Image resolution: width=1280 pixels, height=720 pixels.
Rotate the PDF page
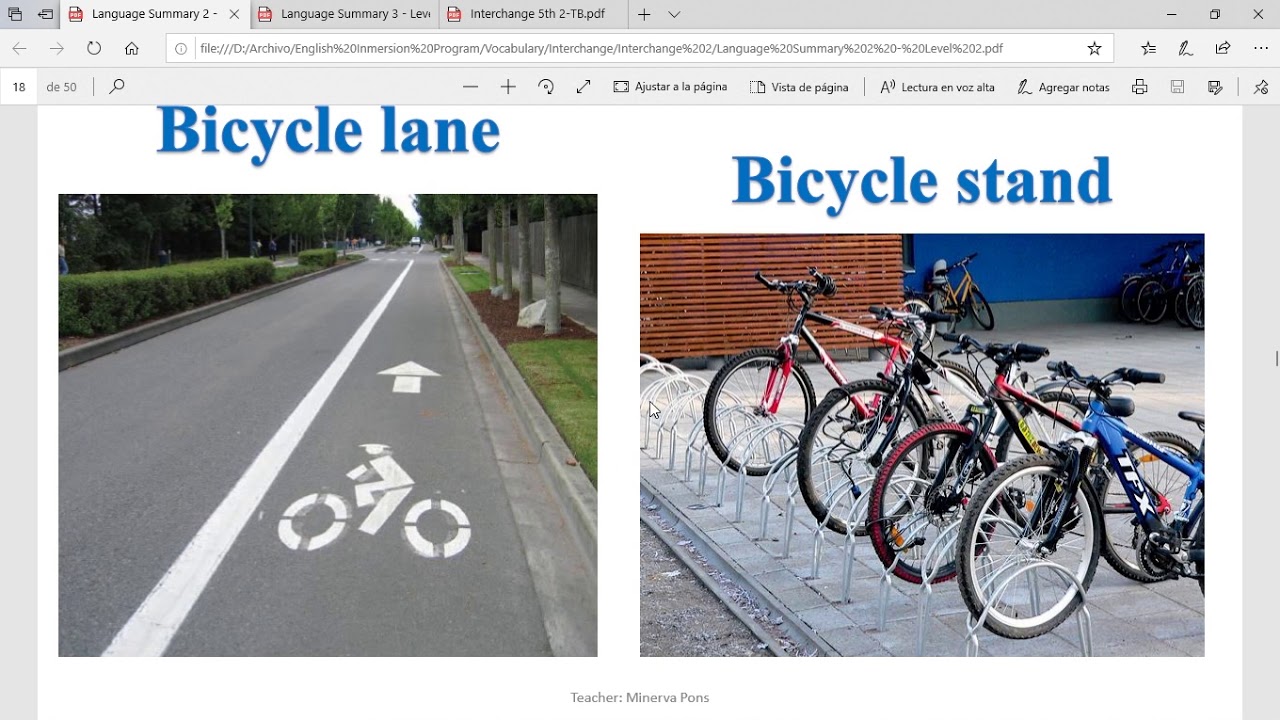(546, 87)
